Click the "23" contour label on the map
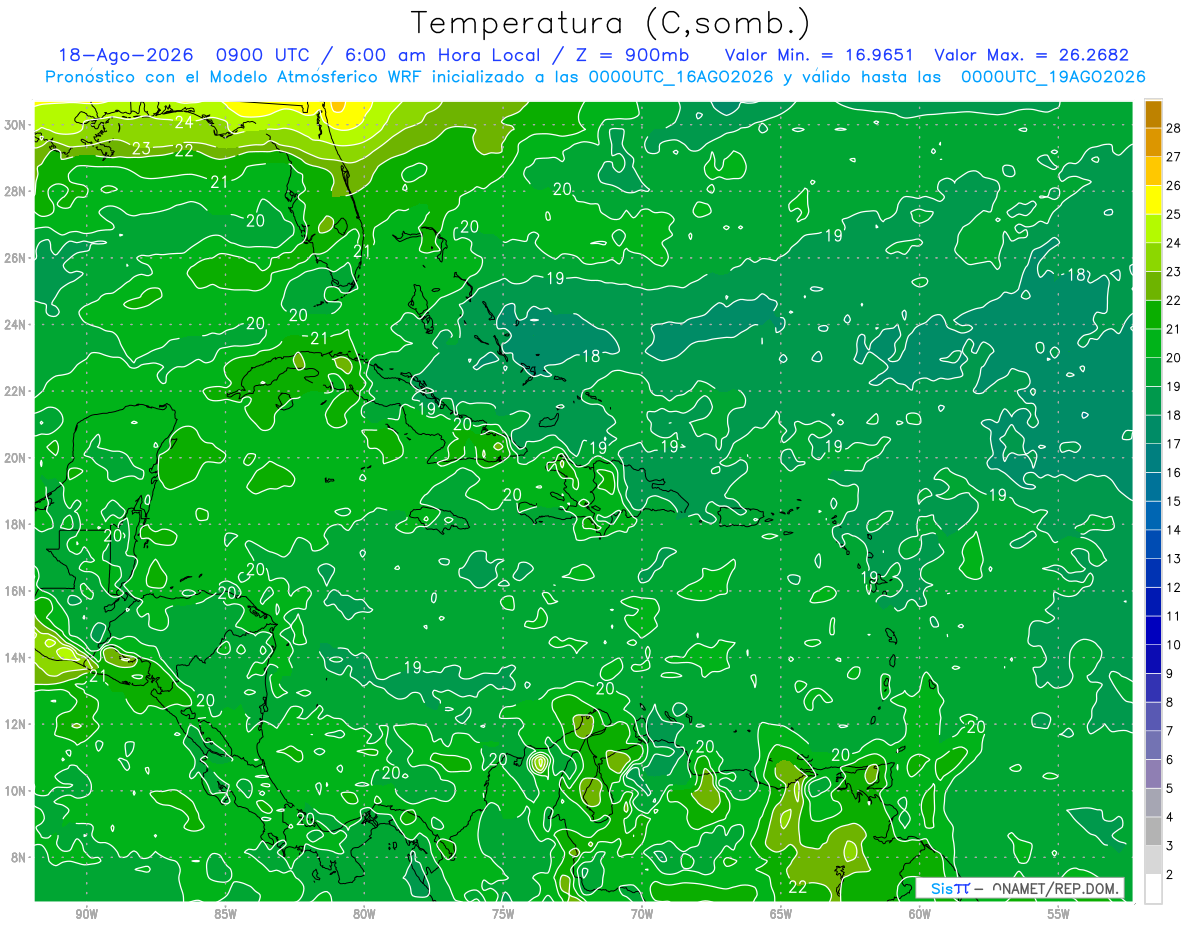Screen dimensions: 1200x927 click(142, 148)
